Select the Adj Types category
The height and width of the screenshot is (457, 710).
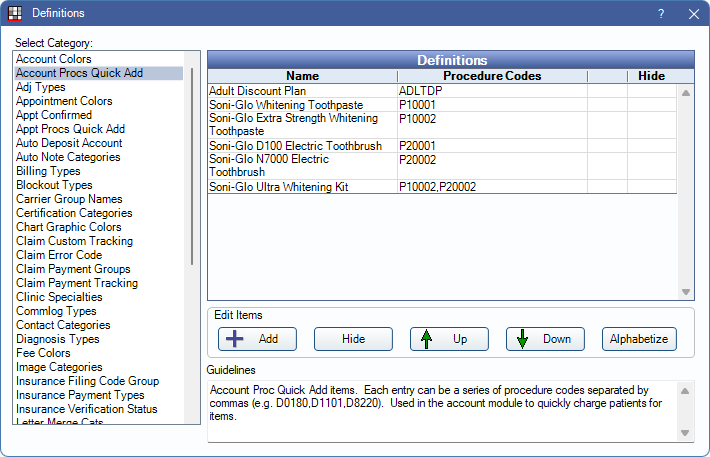point(41,87)
